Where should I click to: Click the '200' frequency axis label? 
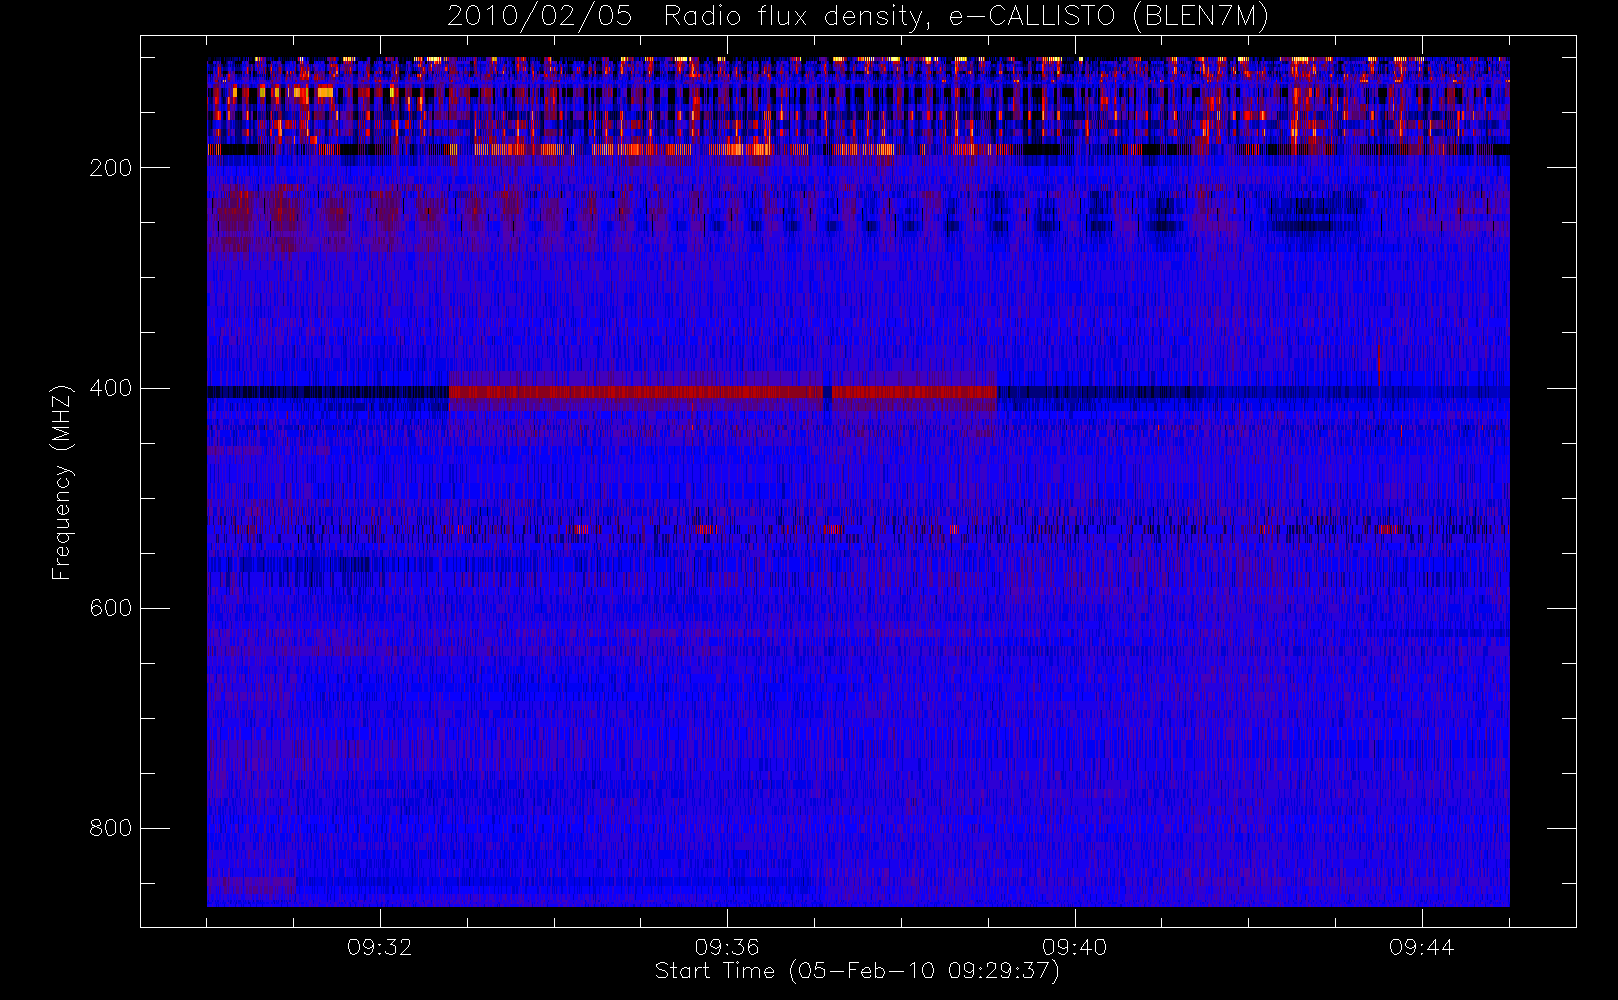tap(110, 168)
